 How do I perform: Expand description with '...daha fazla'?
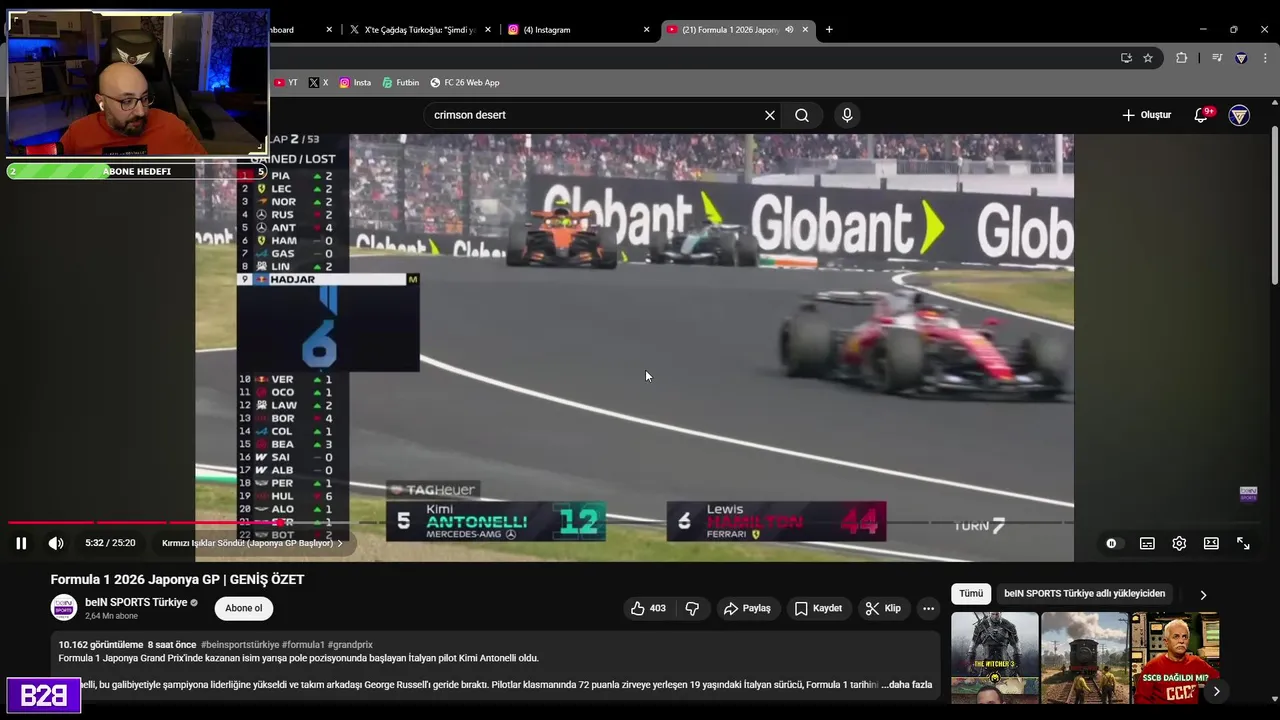click(906, 685)
